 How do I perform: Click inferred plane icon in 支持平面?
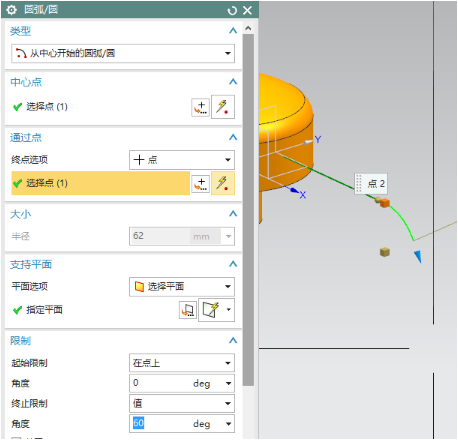pos(211,310)
